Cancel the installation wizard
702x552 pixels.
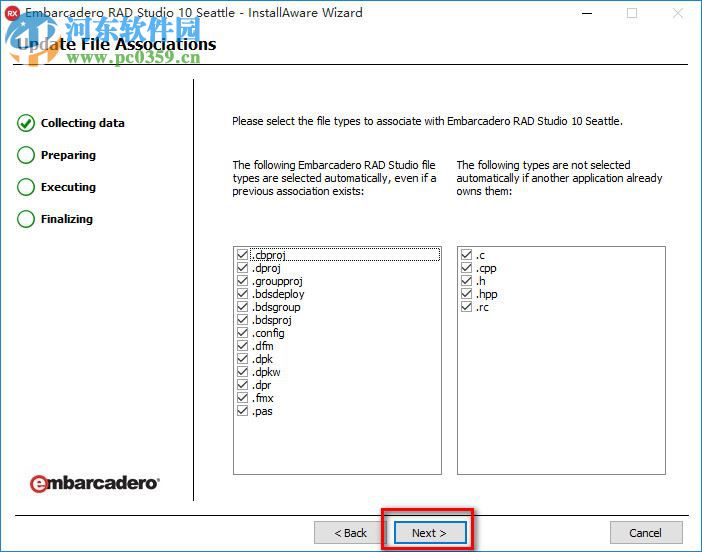(646, 533)
